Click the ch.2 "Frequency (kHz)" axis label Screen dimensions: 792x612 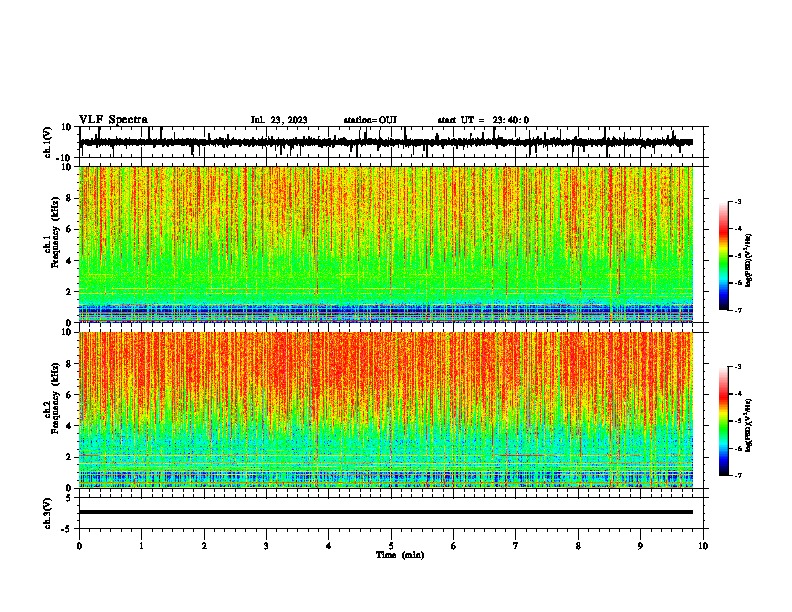tap(55, 399)
